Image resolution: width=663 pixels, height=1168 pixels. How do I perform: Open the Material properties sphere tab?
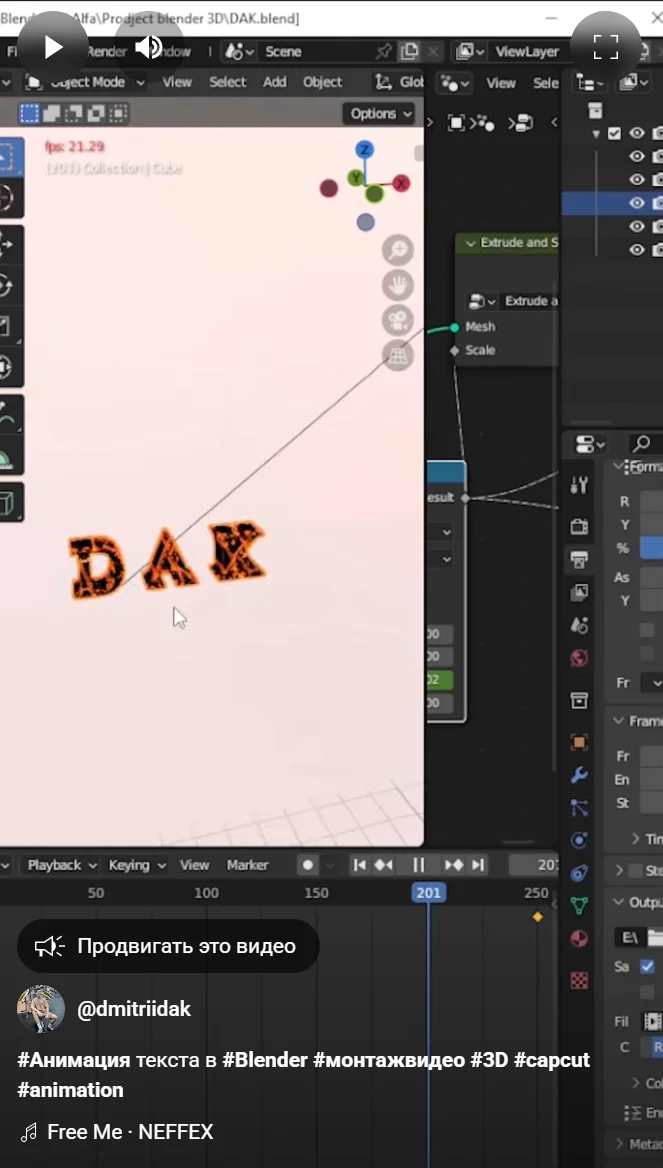580,939
